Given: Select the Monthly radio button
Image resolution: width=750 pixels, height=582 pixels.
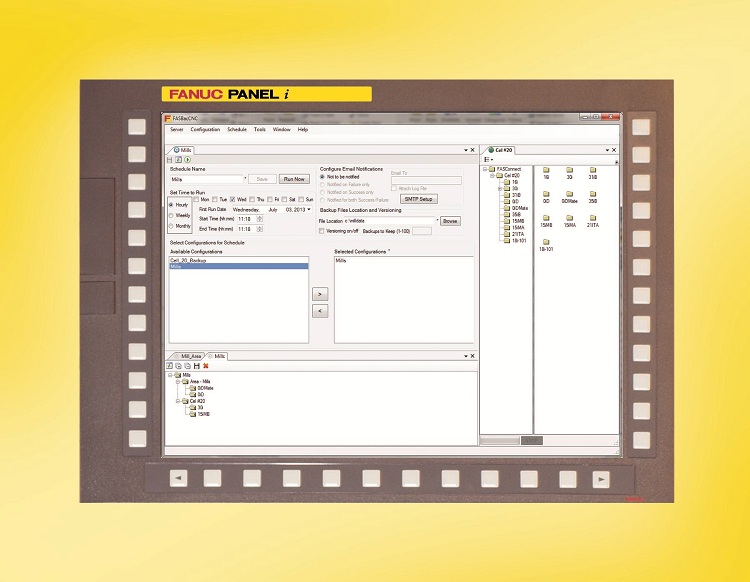Looking at the screenshot, I should click(x=171, y=226).
